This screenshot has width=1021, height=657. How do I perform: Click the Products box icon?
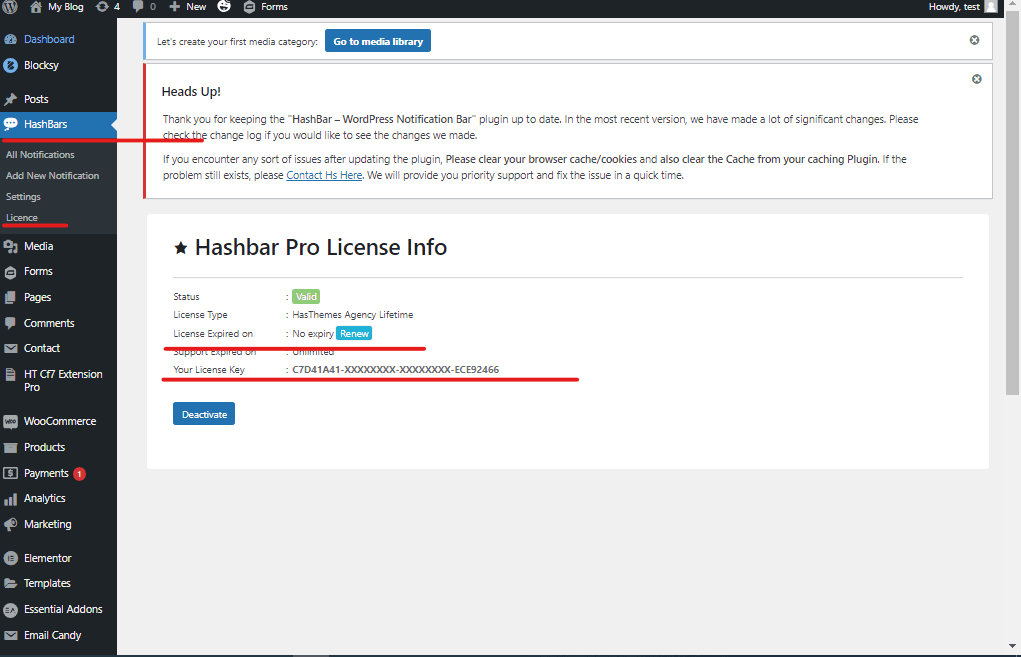10,447
